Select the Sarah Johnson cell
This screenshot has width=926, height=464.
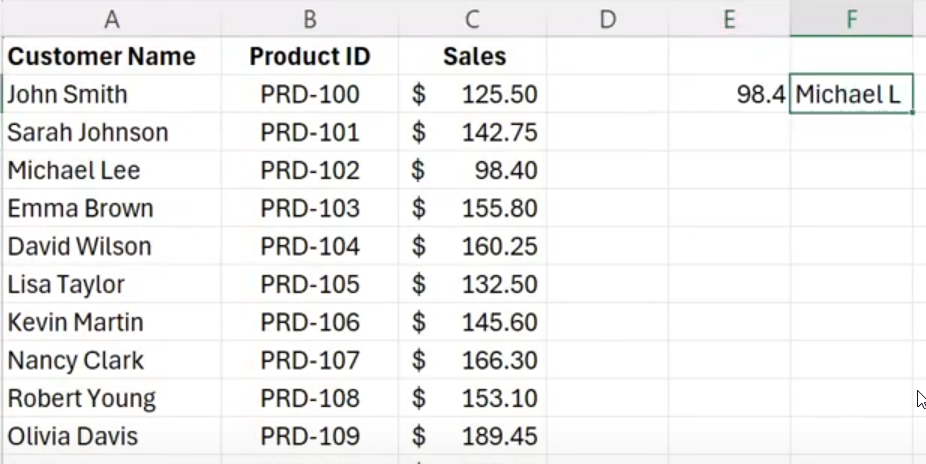(x=88, y=133)
